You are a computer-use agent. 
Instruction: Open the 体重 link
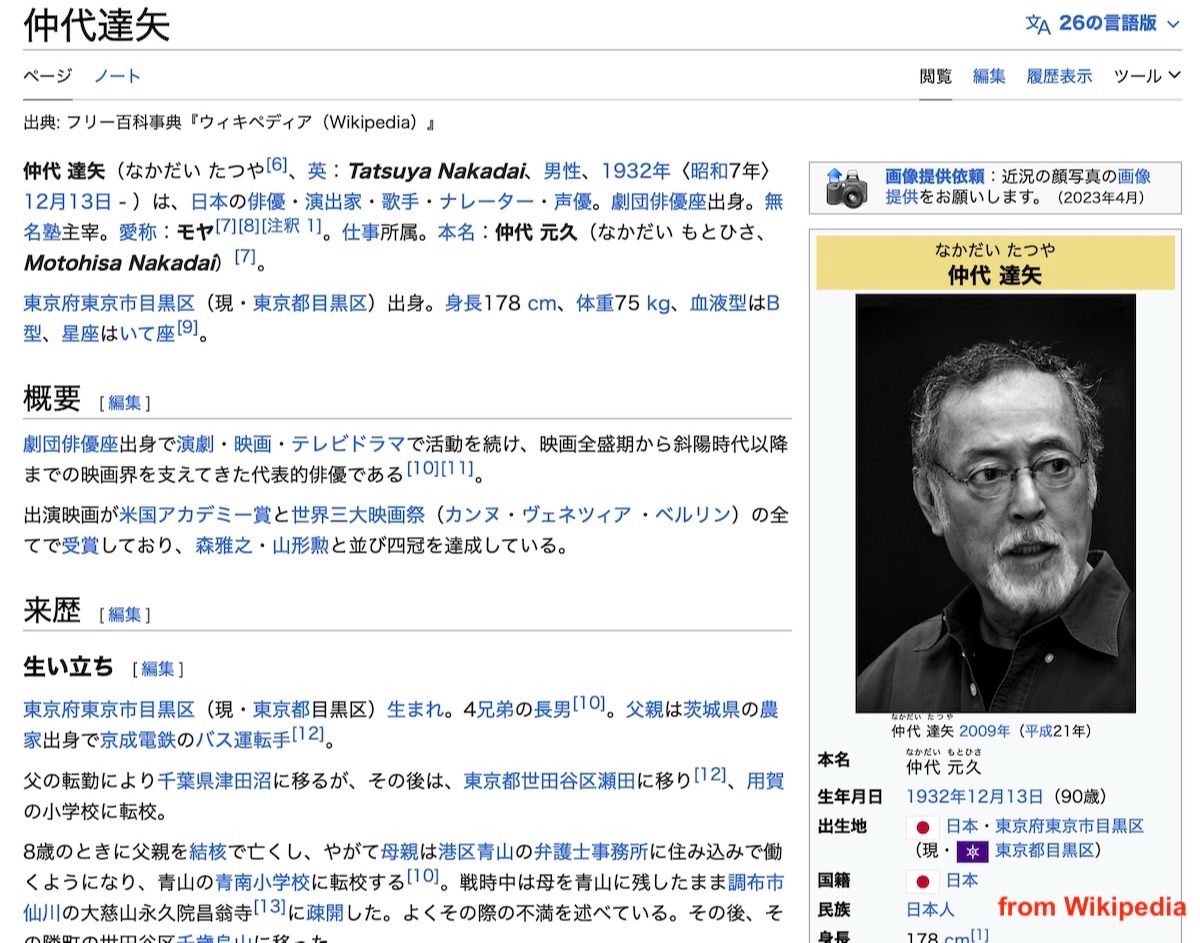point(595,303)
